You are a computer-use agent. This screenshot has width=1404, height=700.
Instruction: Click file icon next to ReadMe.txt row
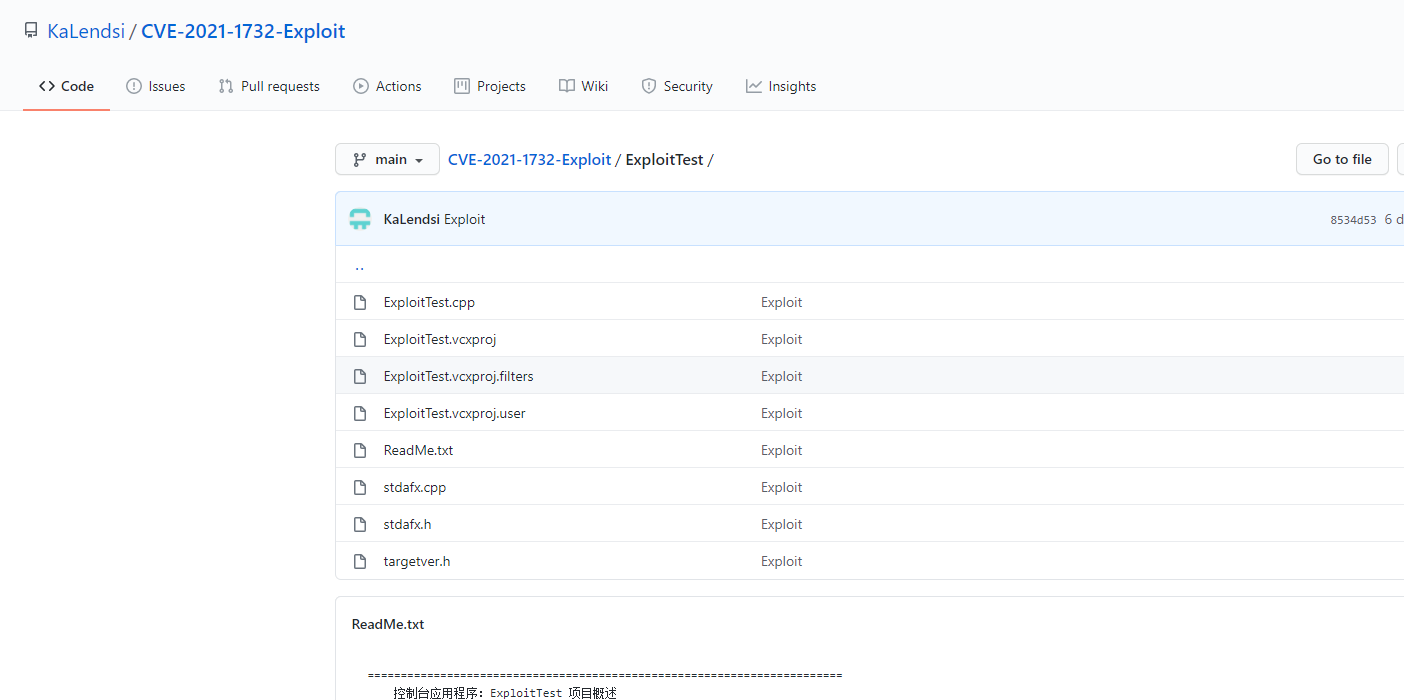pyautogui.click(x=360, y=450)
